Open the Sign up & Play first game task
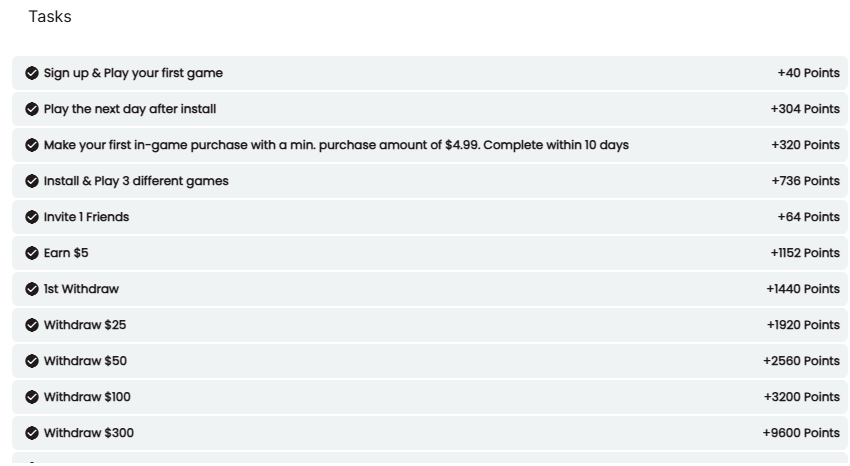This screenshot has width=850, height=466. coord(133,73)
